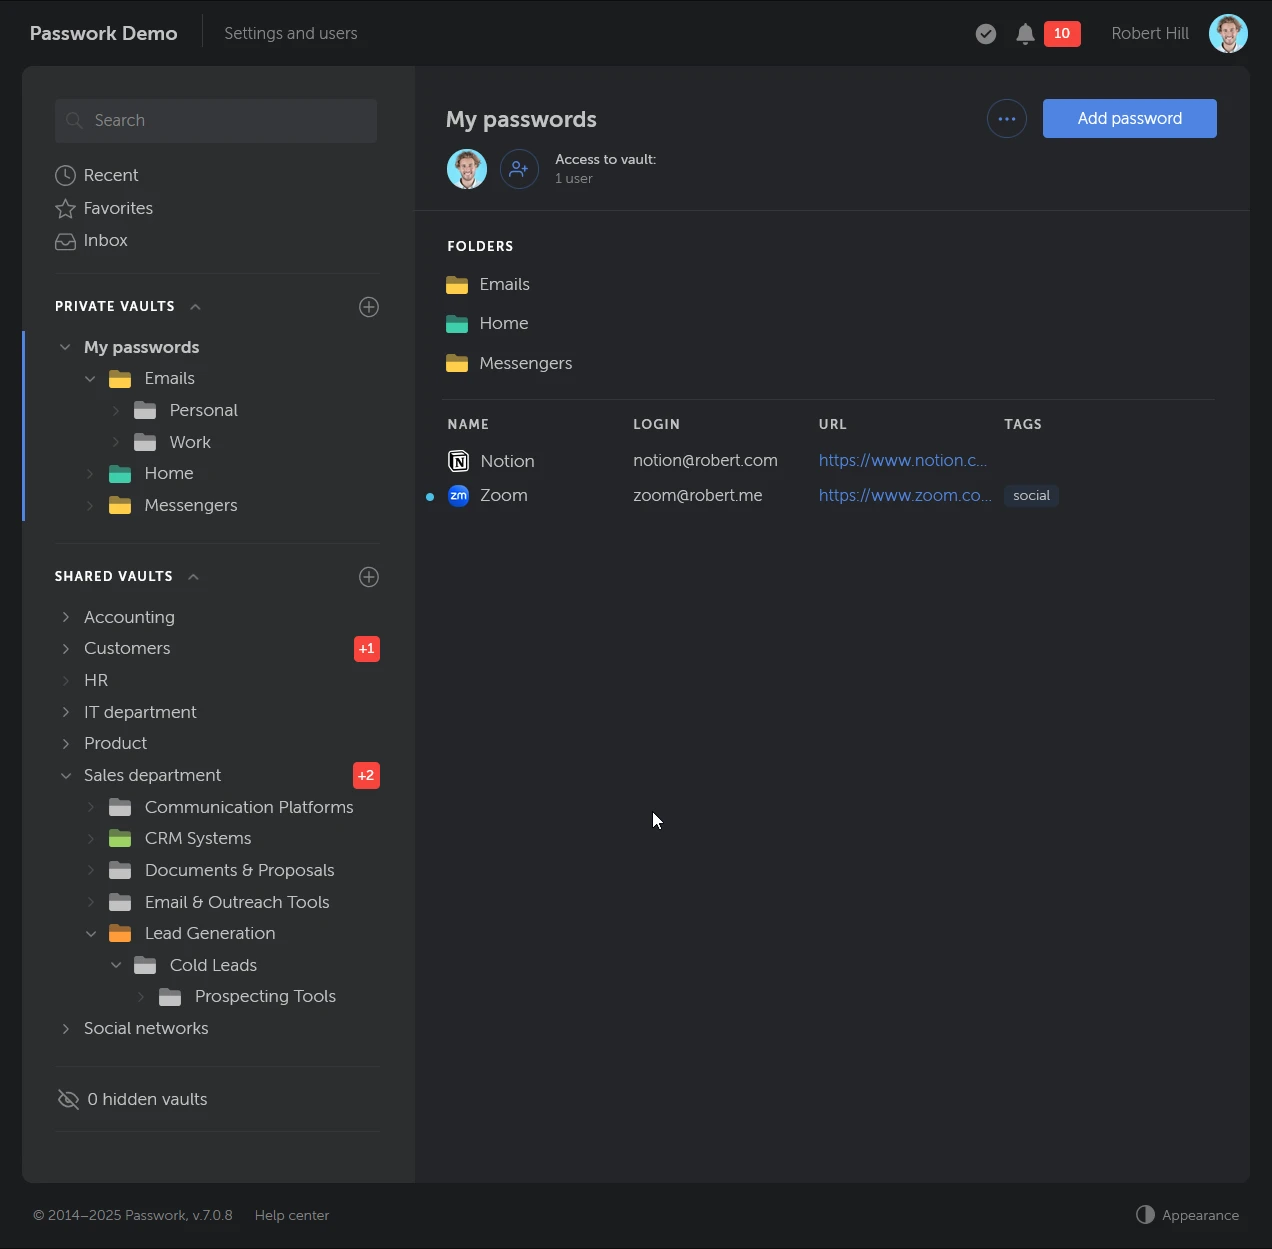
Task: Collapse the Sales department vault
Action: coord(66,775)
